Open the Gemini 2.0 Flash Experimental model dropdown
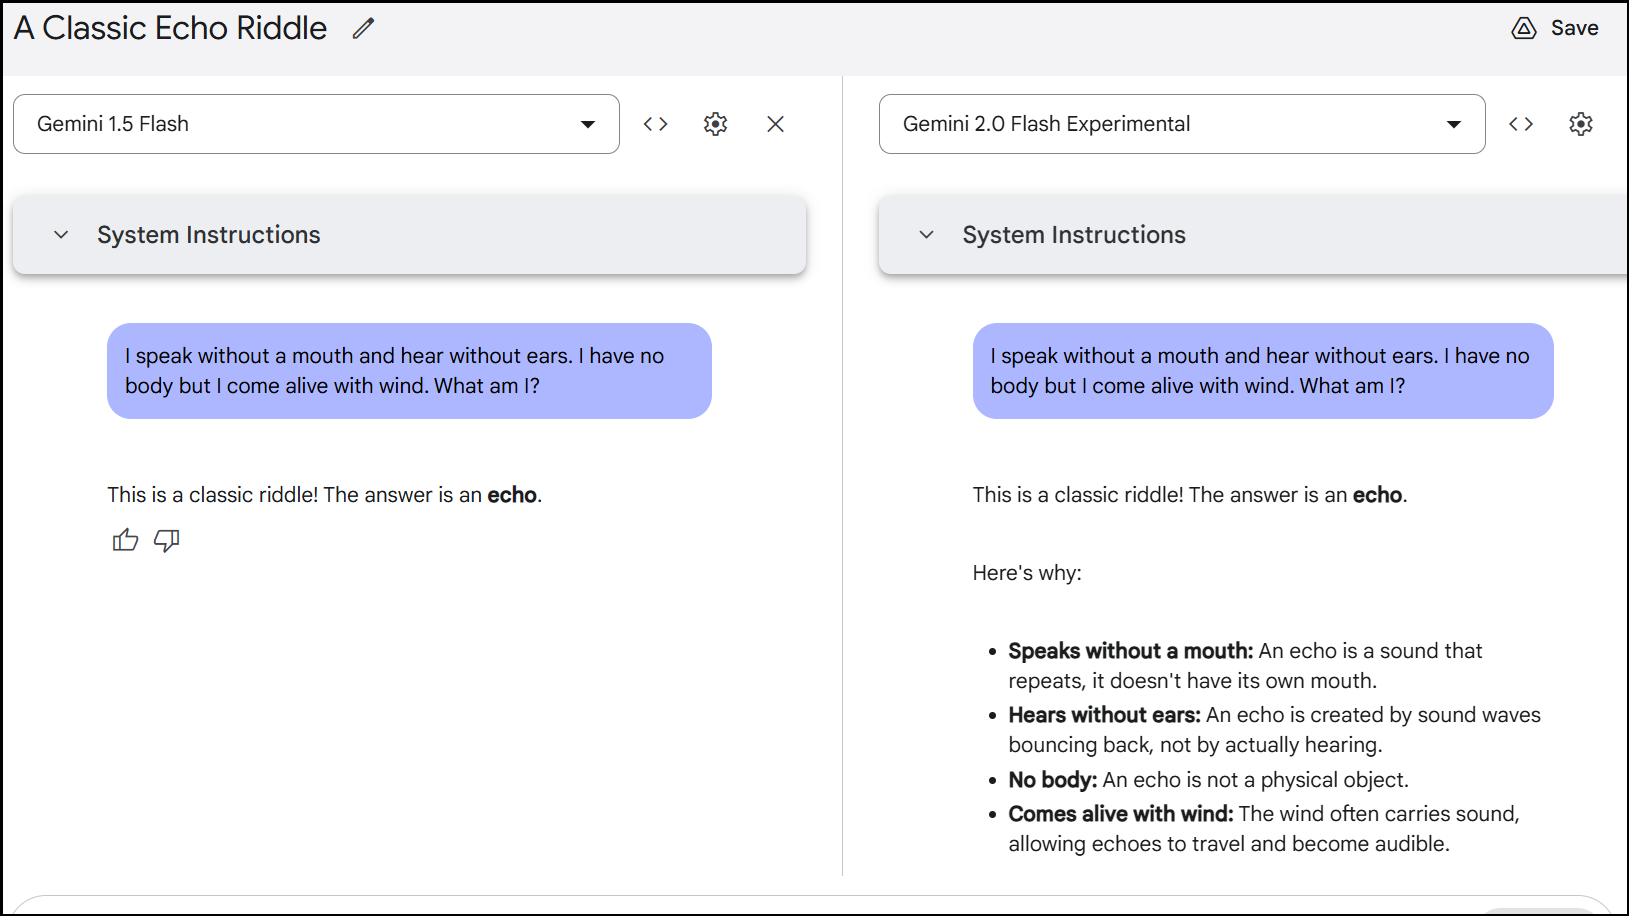The width and height of the screenshot is (1629, 916). pos(1182,124)
